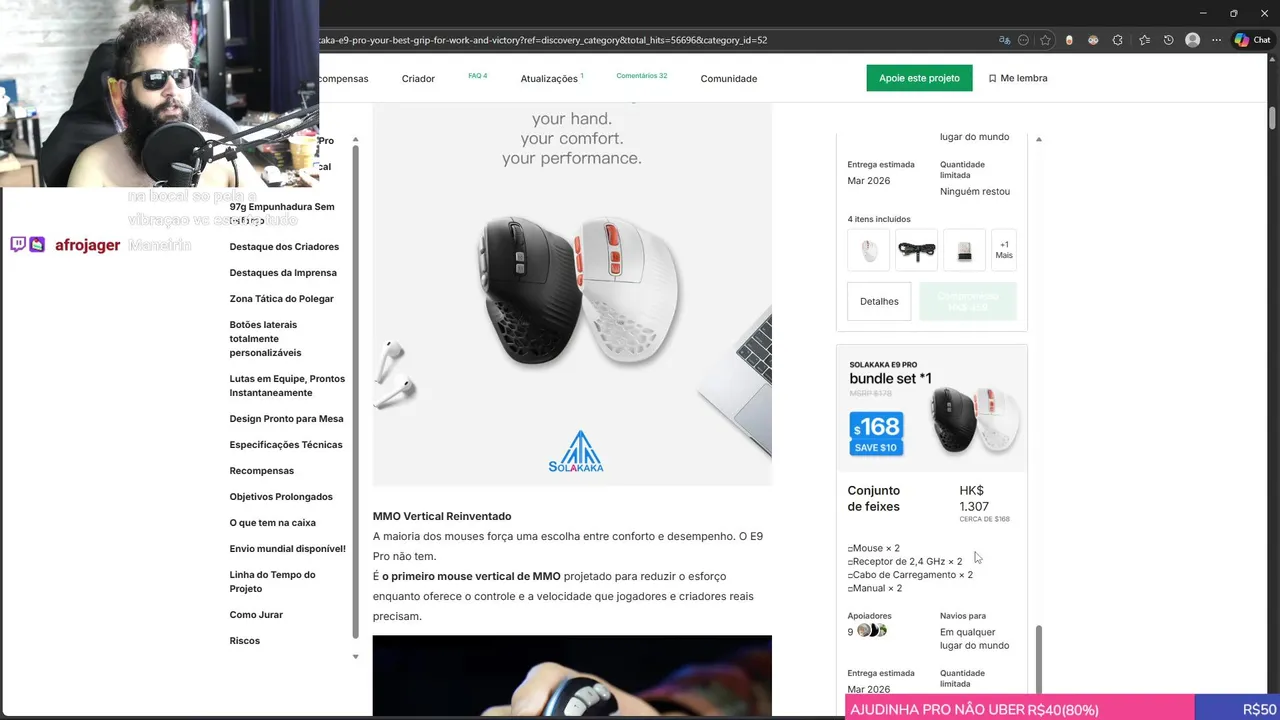Screen dimensions: 1280x720
Task: Add this page to favorites with star icon
Action: [1045, 40]
